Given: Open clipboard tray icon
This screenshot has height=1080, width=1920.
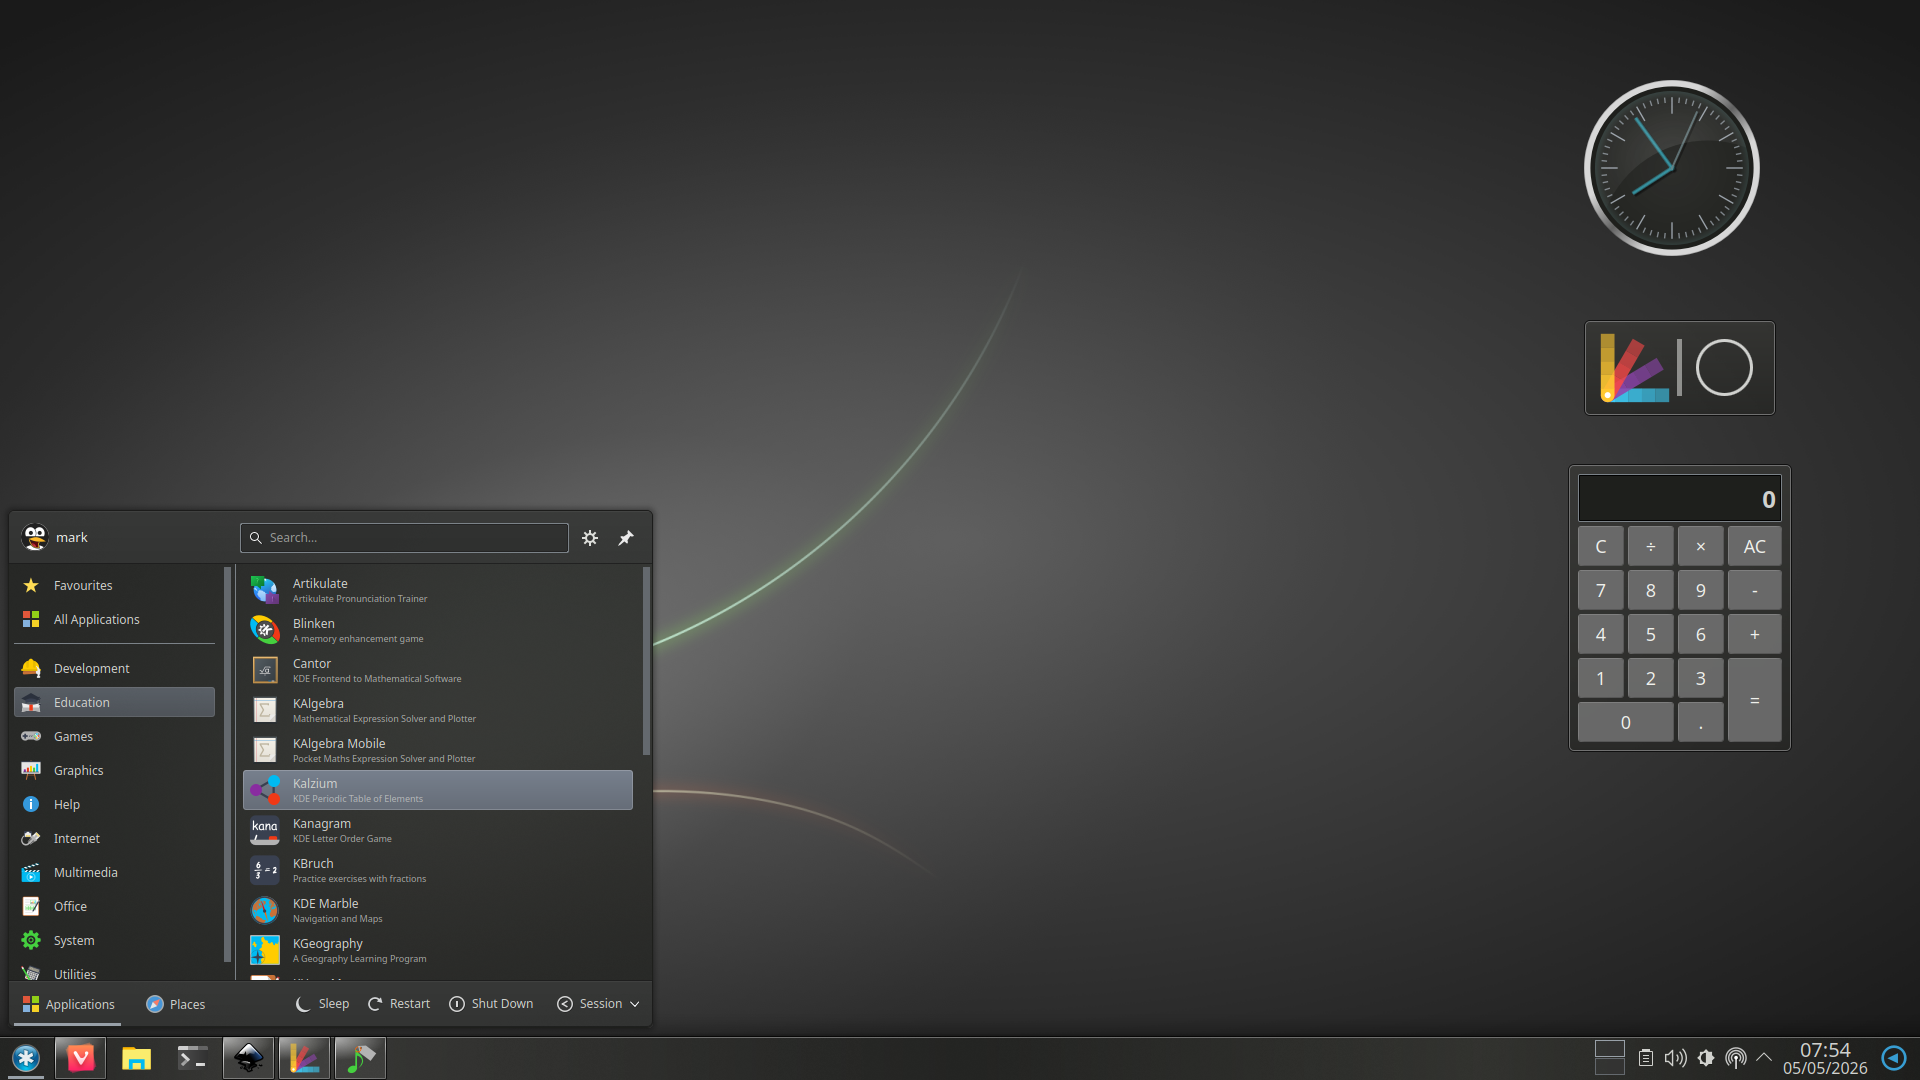Looking at the screenshot, I should 1645,1057.
